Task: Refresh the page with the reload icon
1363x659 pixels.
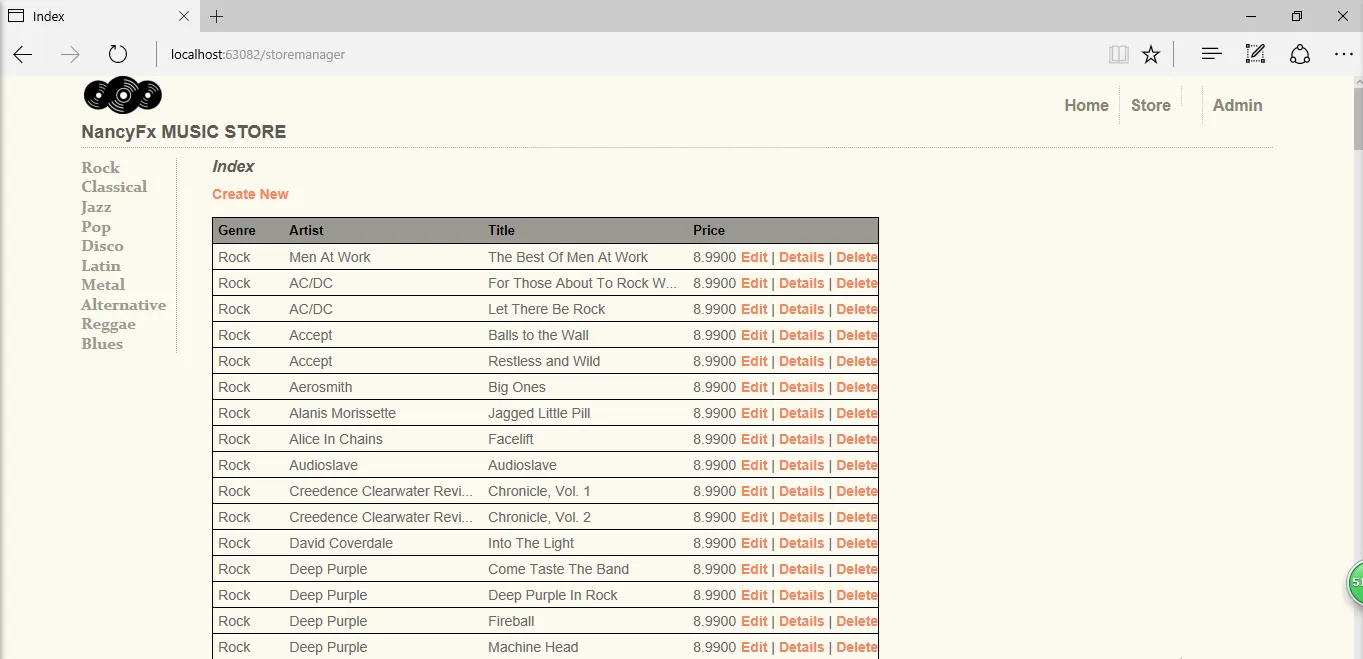Action: tap(118, 54)
